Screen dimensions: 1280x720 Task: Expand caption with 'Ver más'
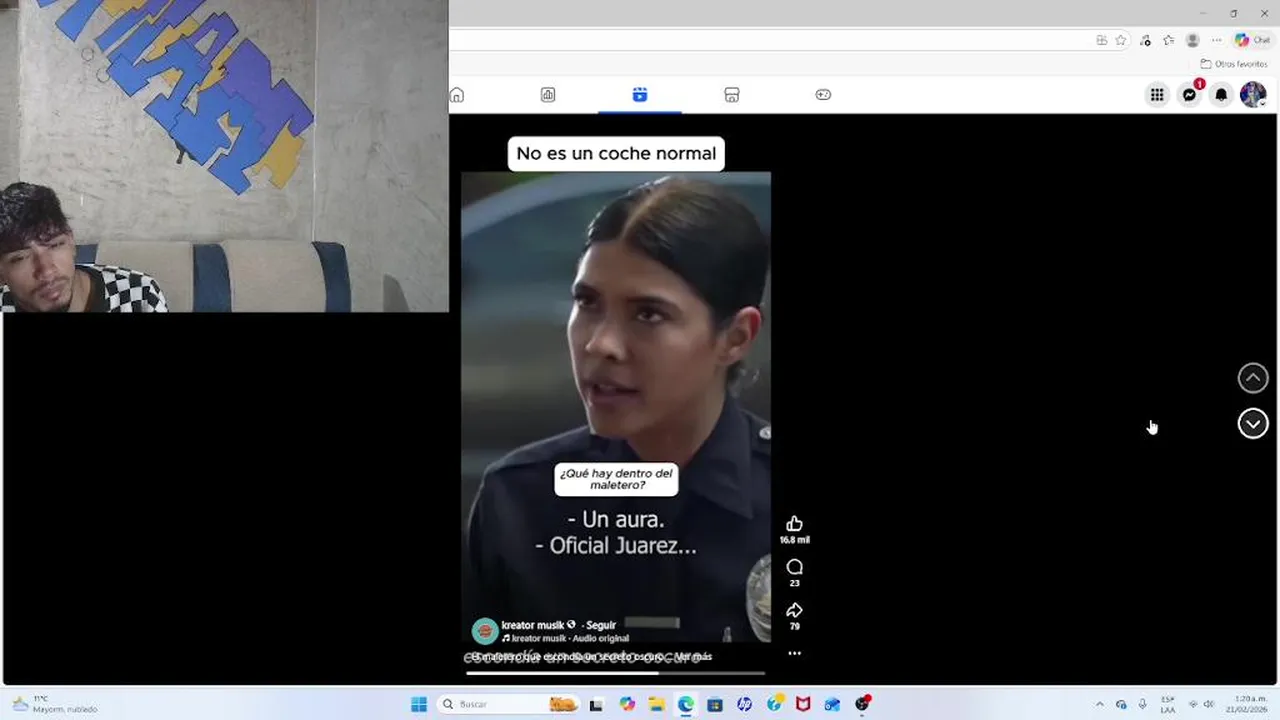[x=693, y=657]
